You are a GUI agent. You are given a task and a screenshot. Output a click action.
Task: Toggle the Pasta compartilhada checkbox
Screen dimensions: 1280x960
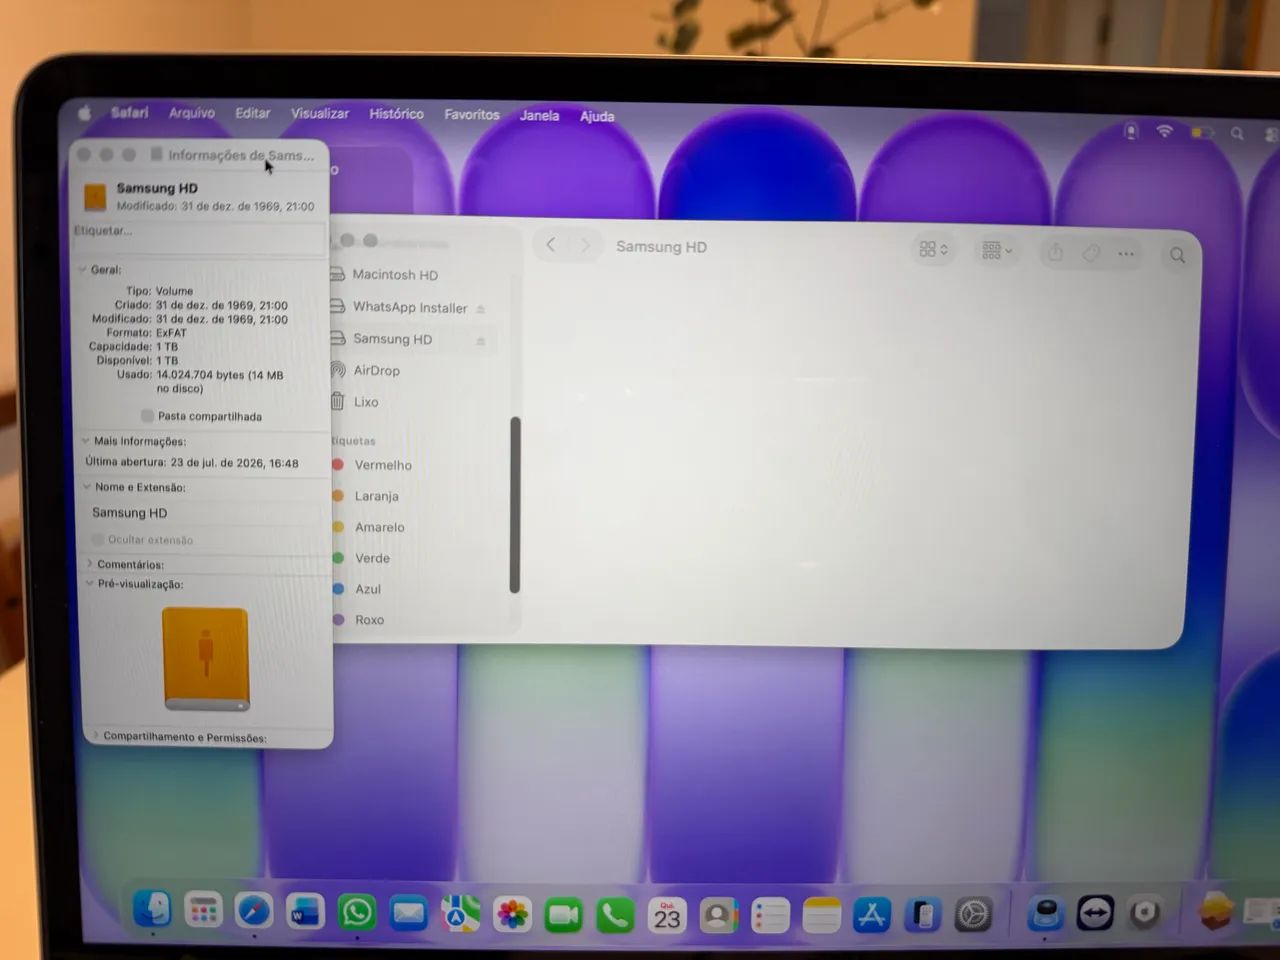pyautogui.click(x=147, y=416)
